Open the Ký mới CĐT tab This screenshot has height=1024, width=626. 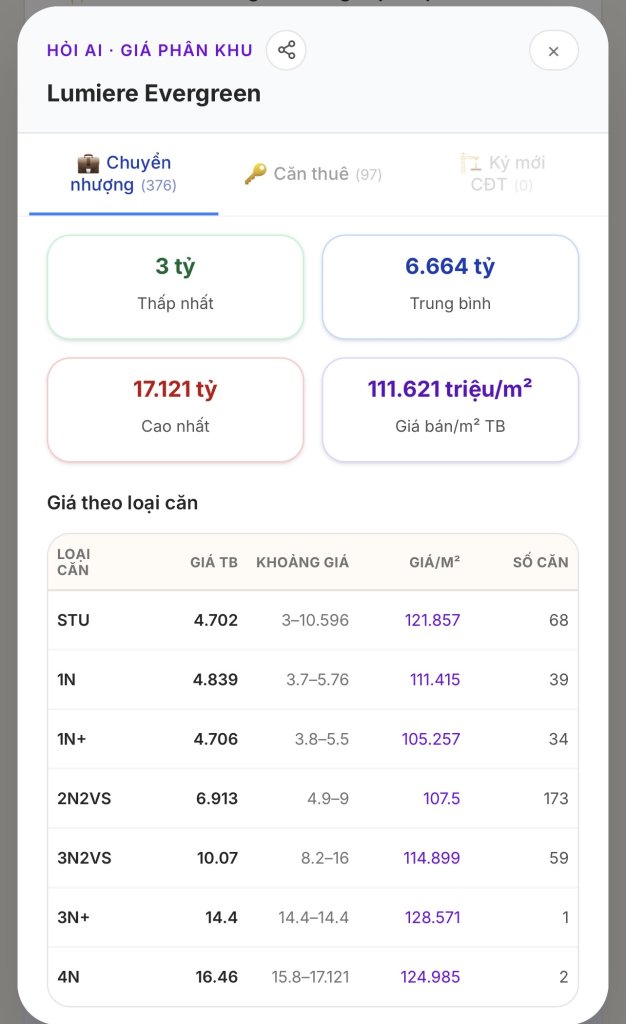click(x=502, y=174)
